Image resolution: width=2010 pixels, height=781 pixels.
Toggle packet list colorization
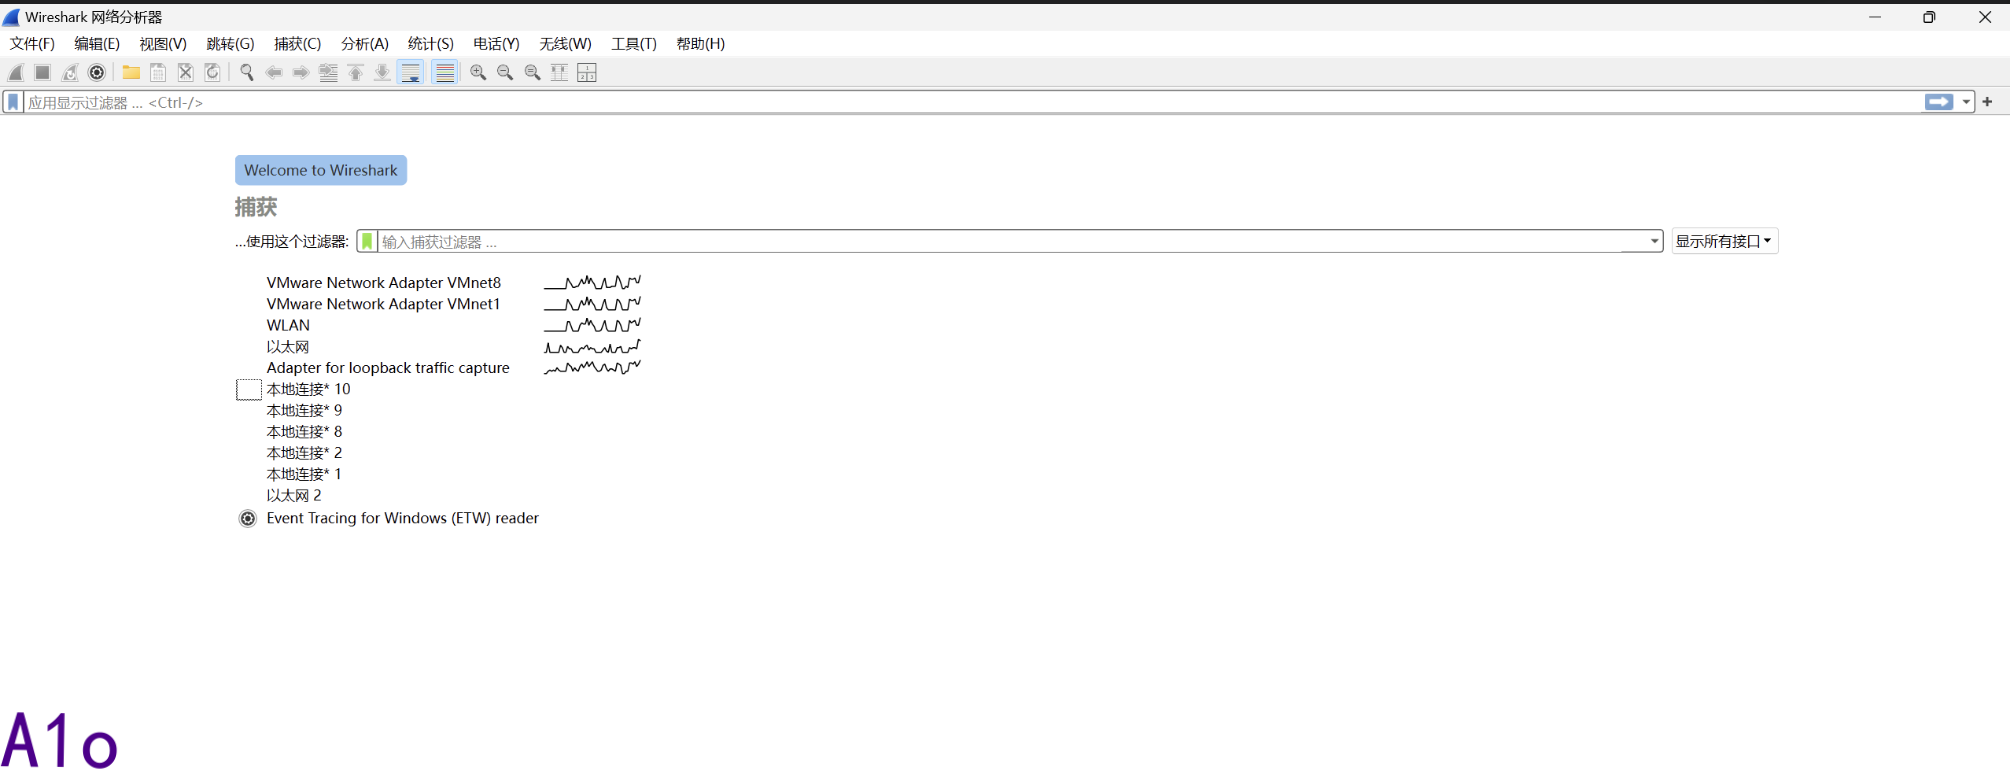tap(445, 72)
